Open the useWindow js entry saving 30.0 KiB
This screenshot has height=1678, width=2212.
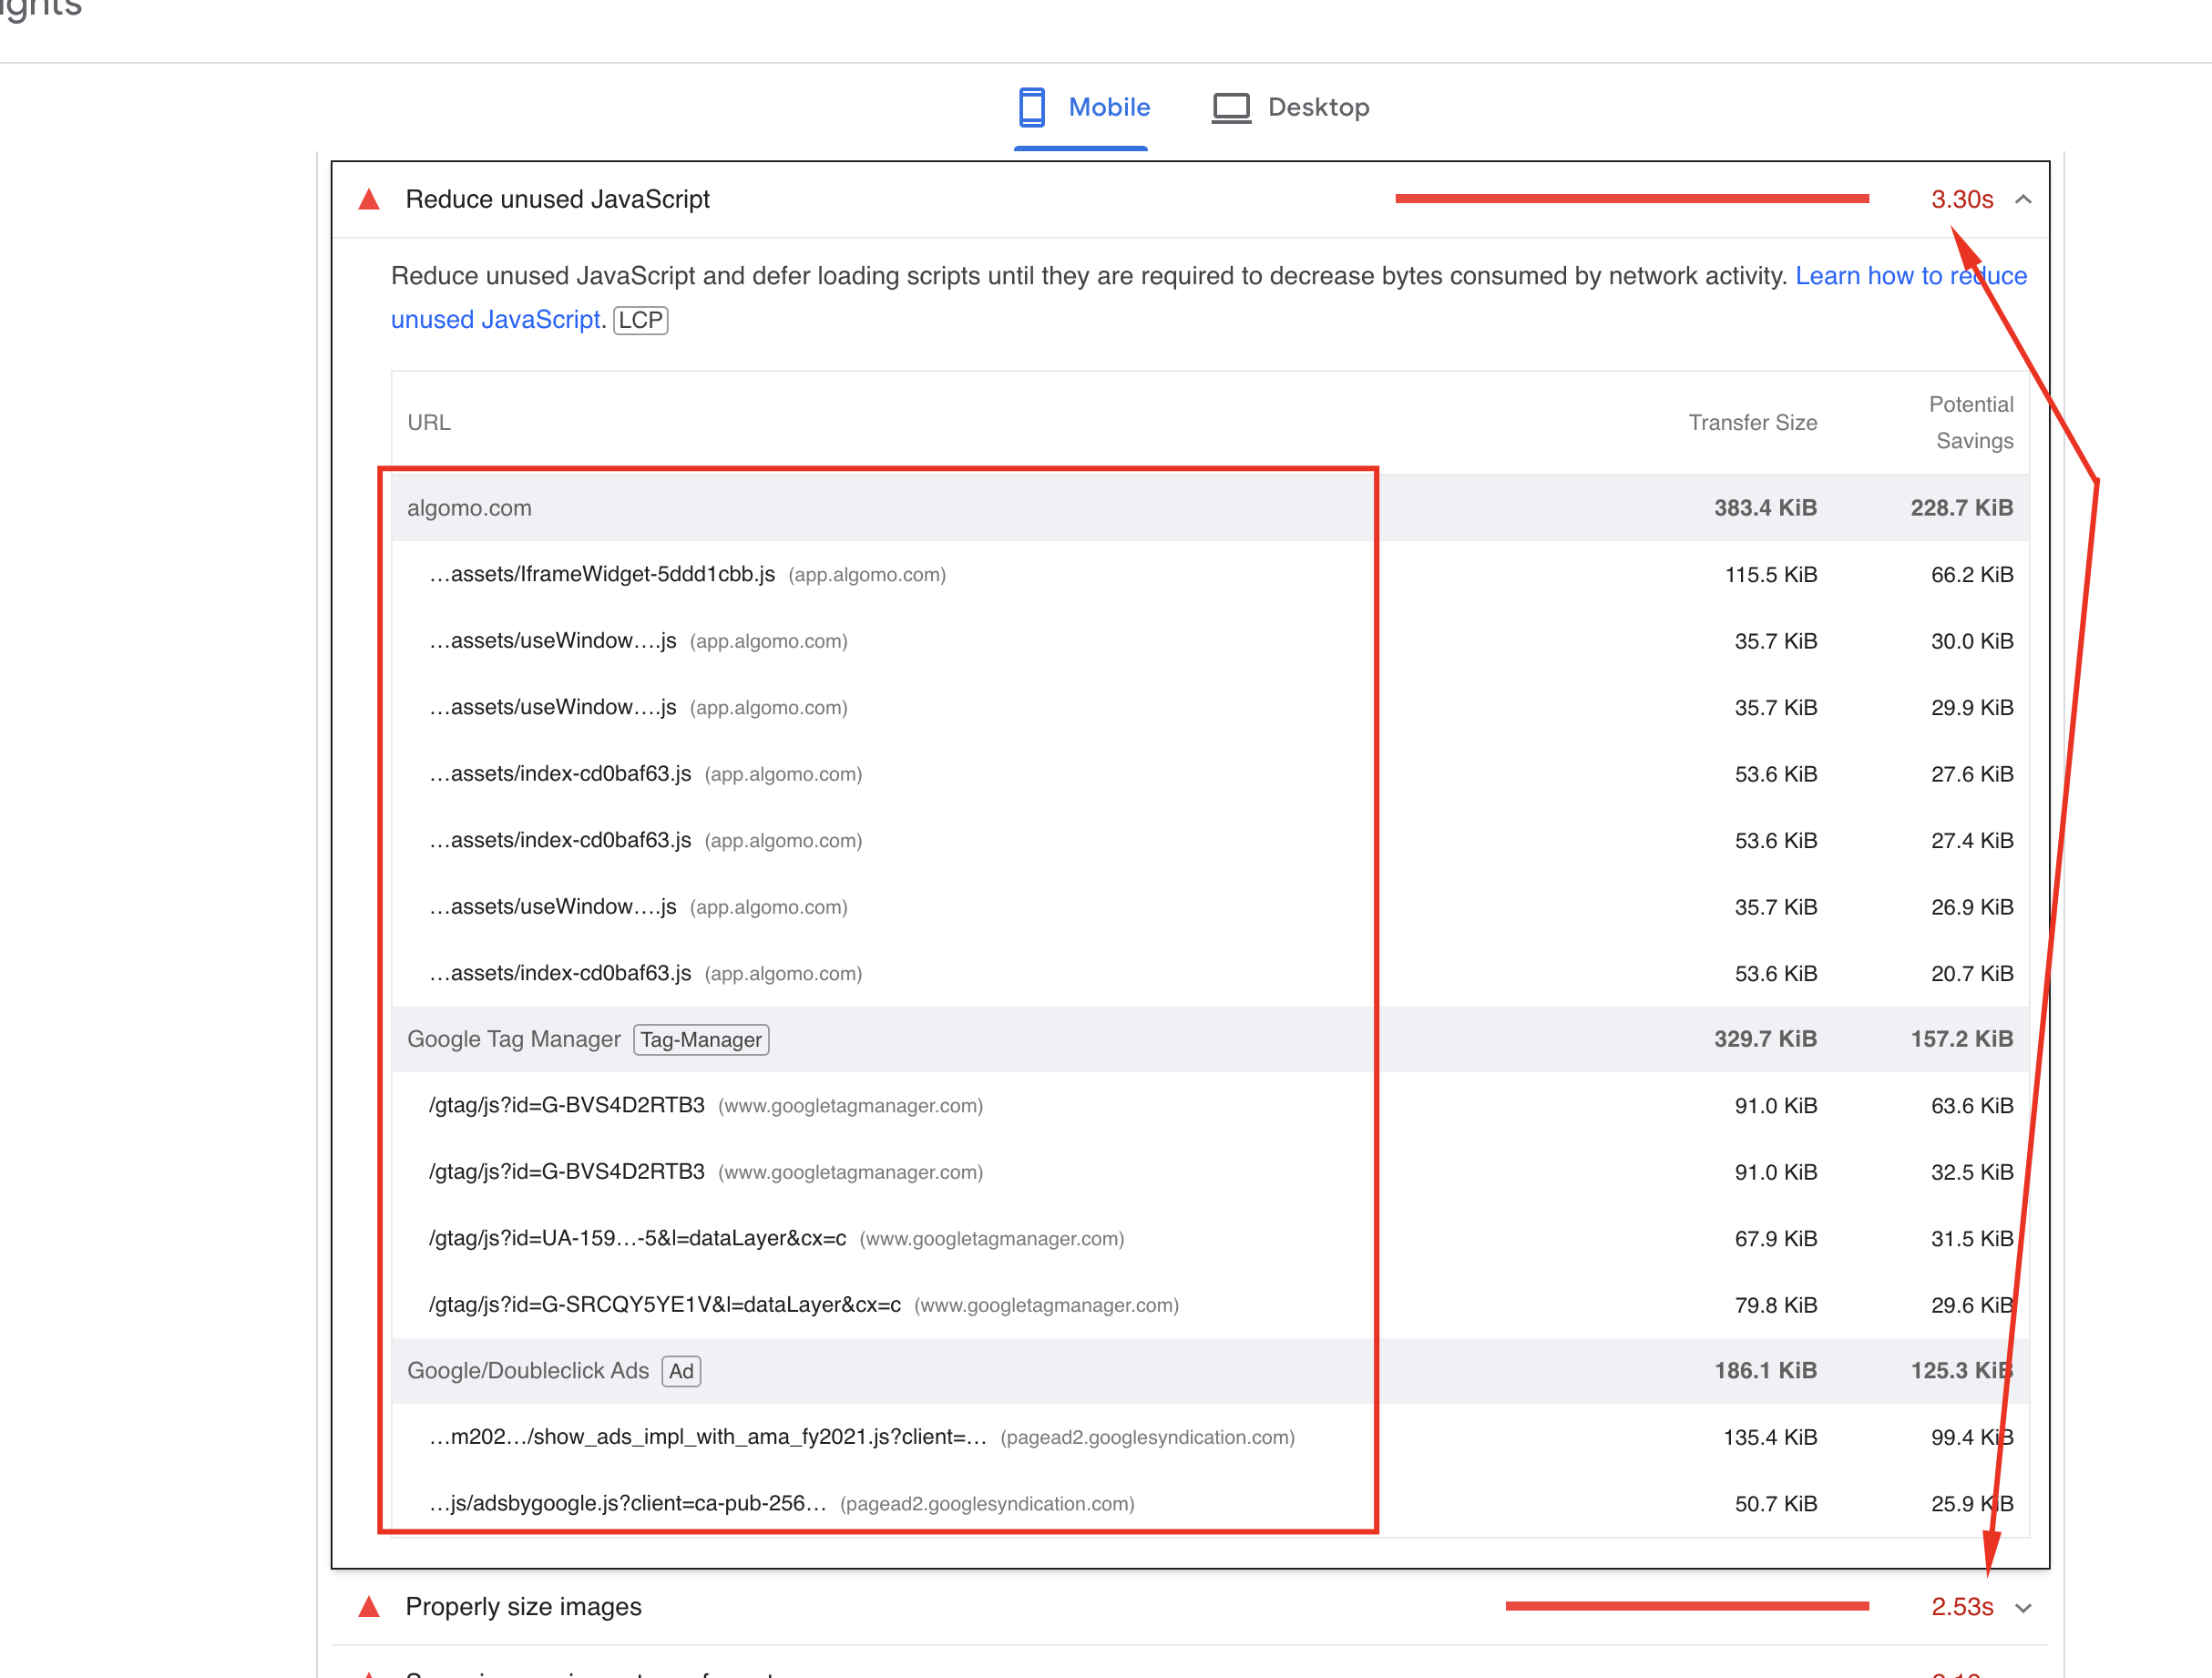(553, 640)
